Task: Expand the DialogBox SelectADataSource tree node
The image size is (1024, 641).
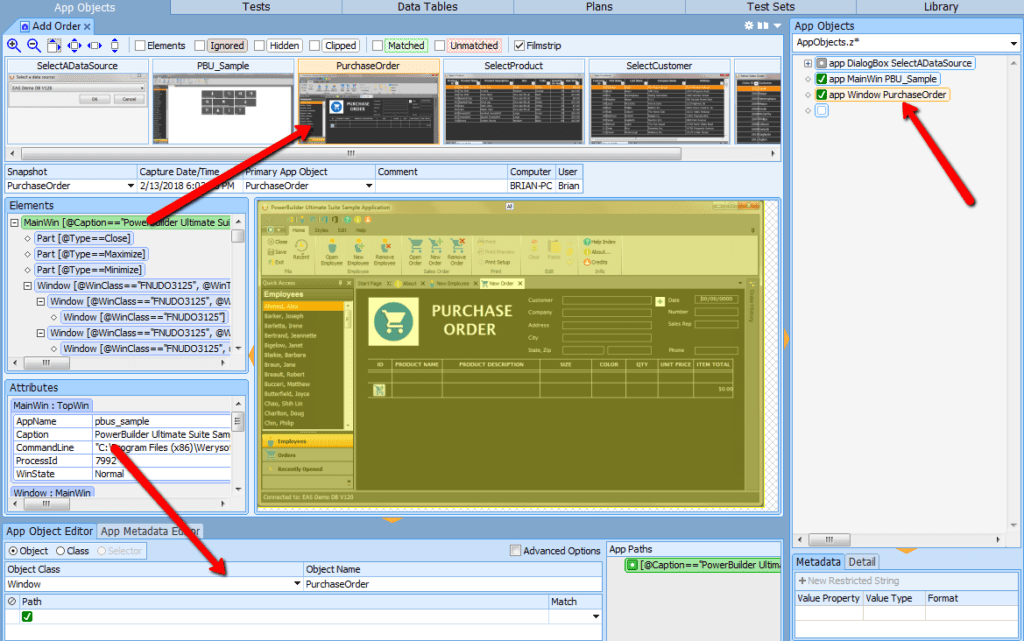Action: pos(808,63)
